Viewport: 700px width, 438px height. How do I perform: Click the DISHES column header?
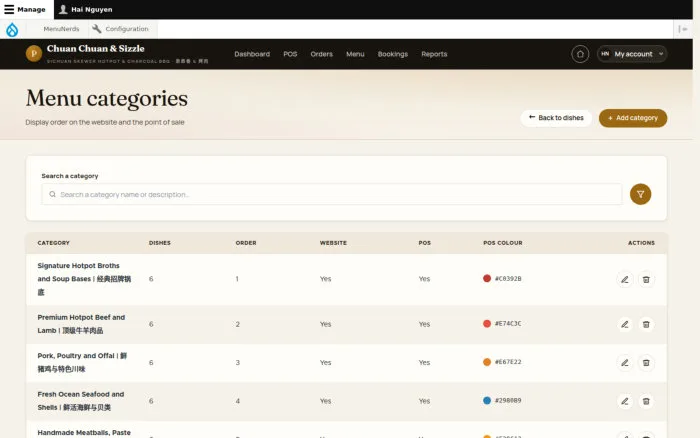click(159, 243)
